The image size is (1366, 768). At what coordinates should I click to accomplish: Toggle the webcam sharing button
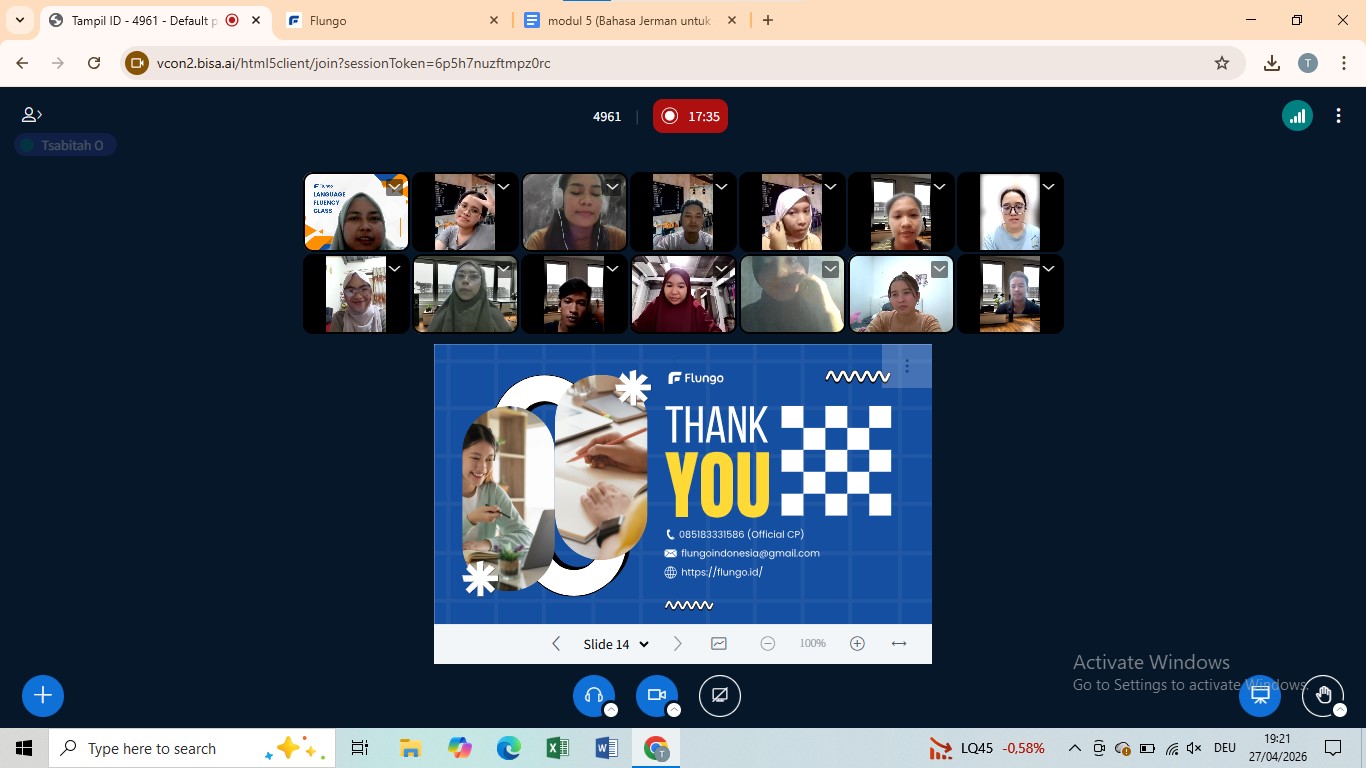tap(657, 696)
